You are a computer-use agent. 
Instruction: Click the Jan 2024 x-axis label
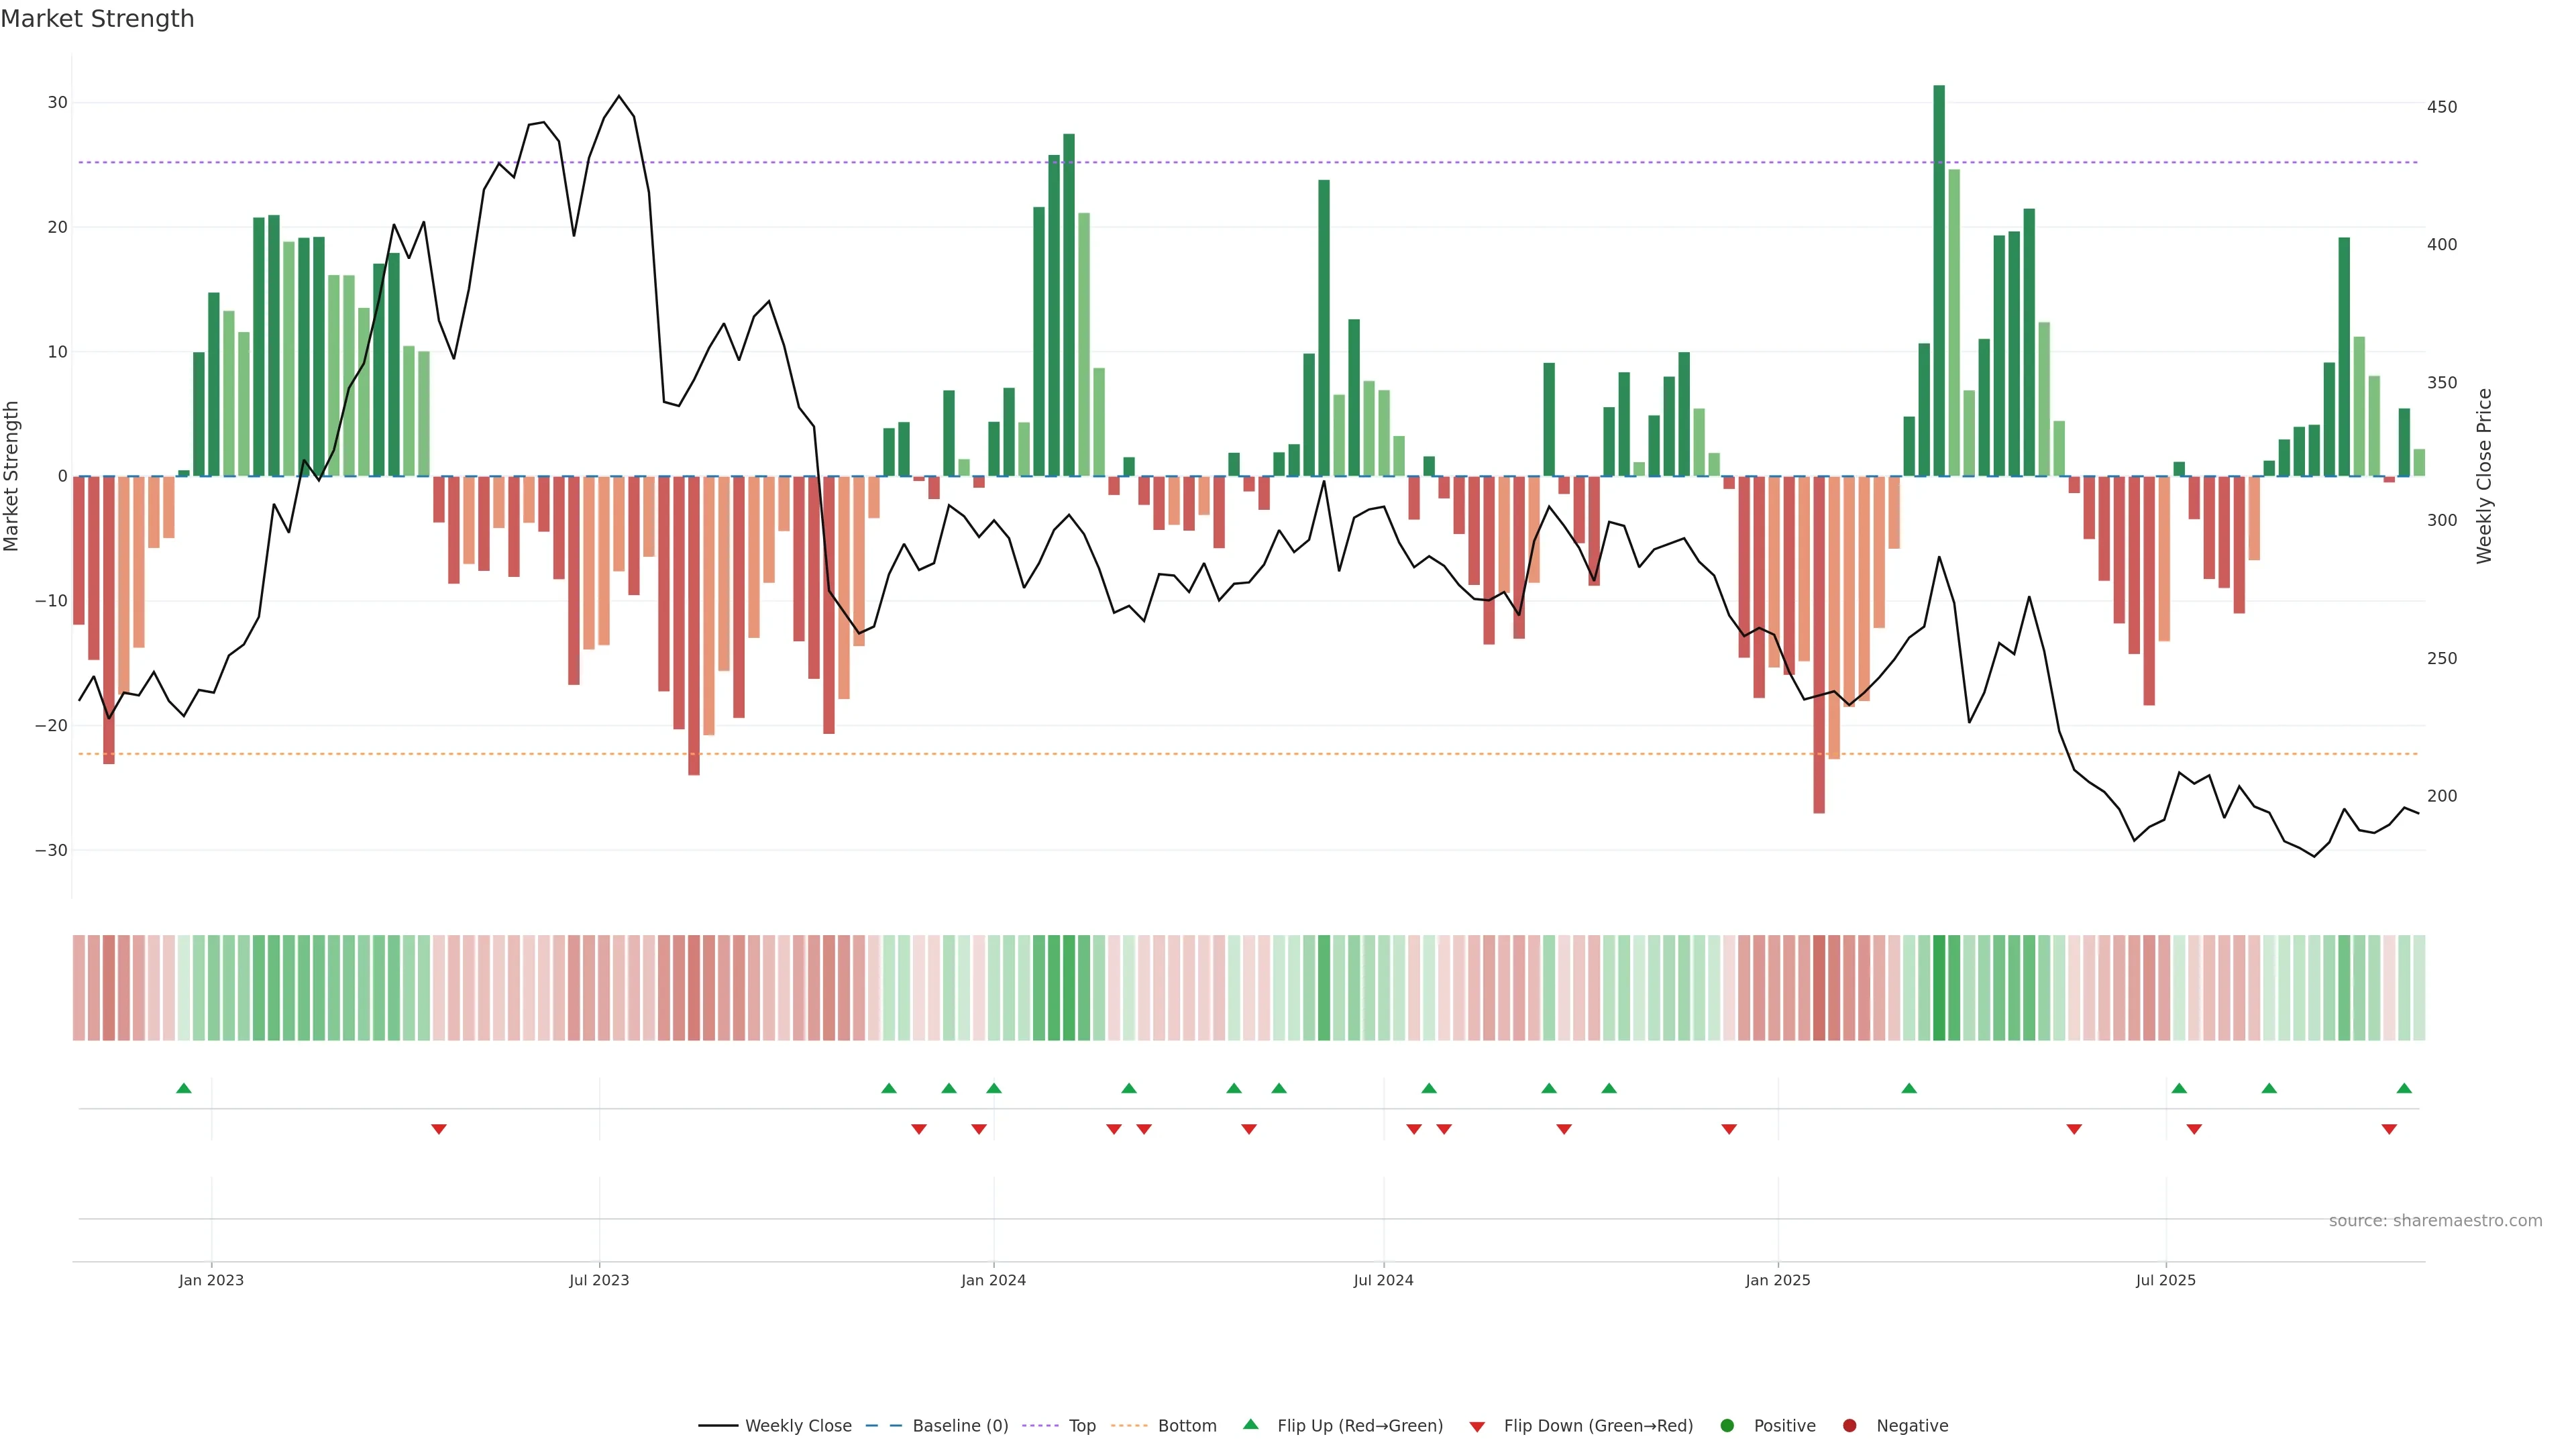(993, 1280)
